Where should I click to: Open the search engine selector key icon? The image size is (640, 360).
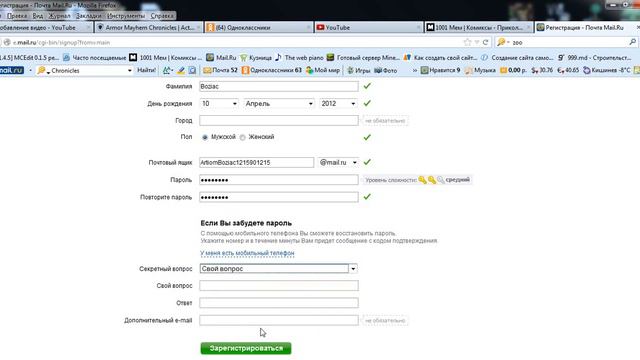click(503, 42)
